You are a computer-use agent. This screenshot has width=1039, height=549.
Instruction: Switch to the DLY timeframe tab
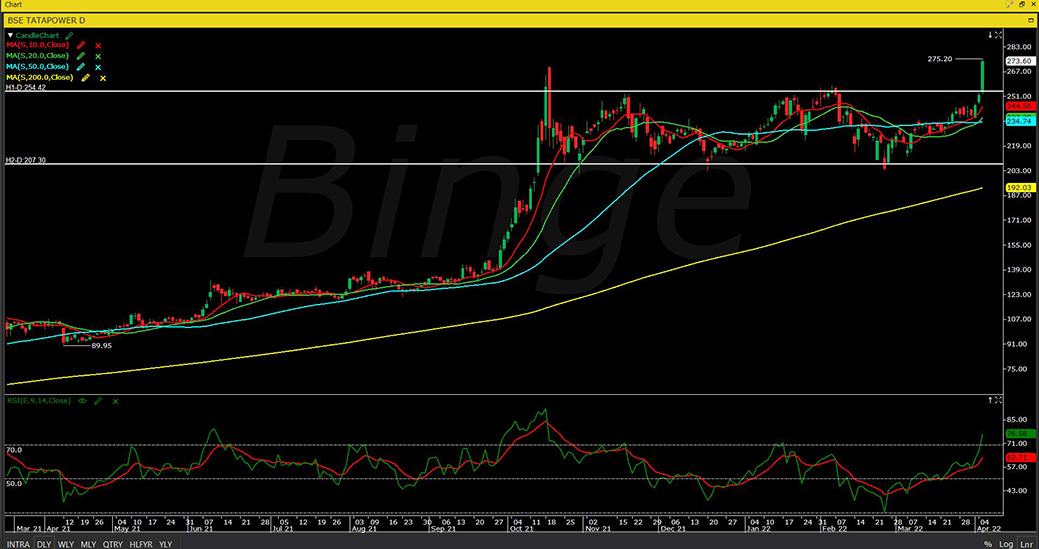(x=44, y=544)
